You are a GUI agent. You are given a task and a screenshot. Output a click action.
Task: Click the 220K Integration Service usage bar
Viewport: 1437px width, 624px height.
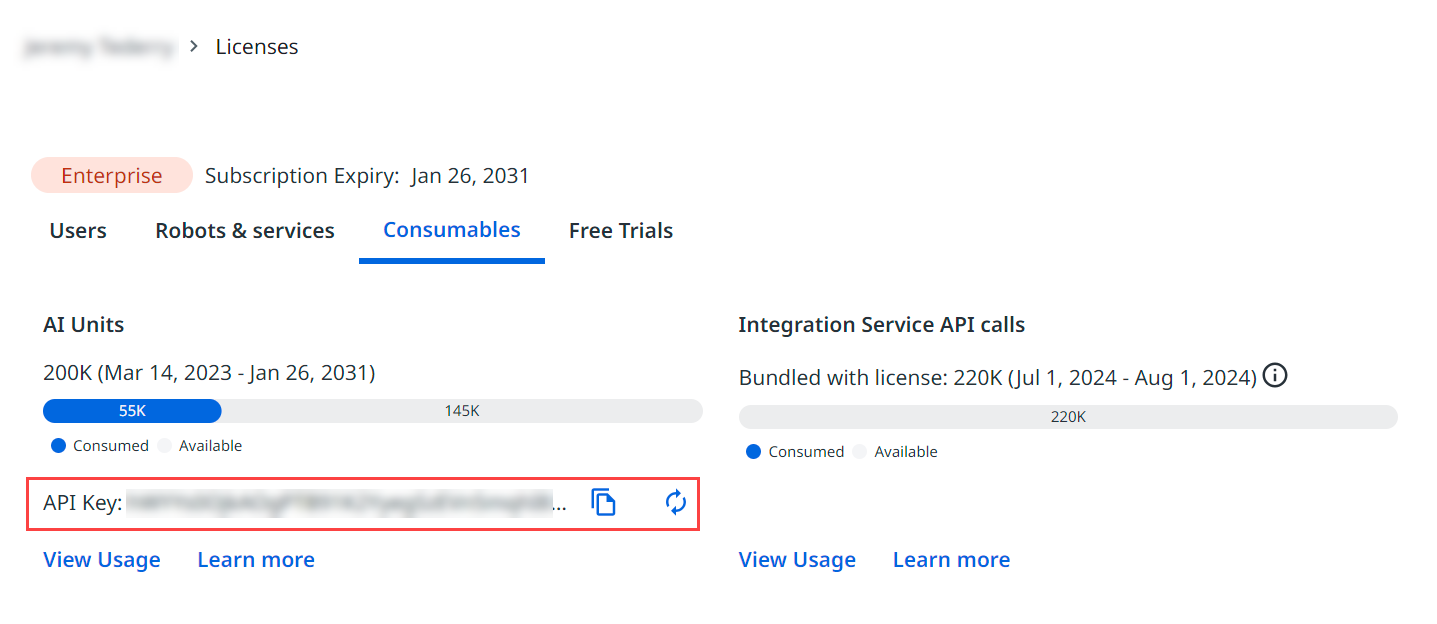coord(1068,417)
